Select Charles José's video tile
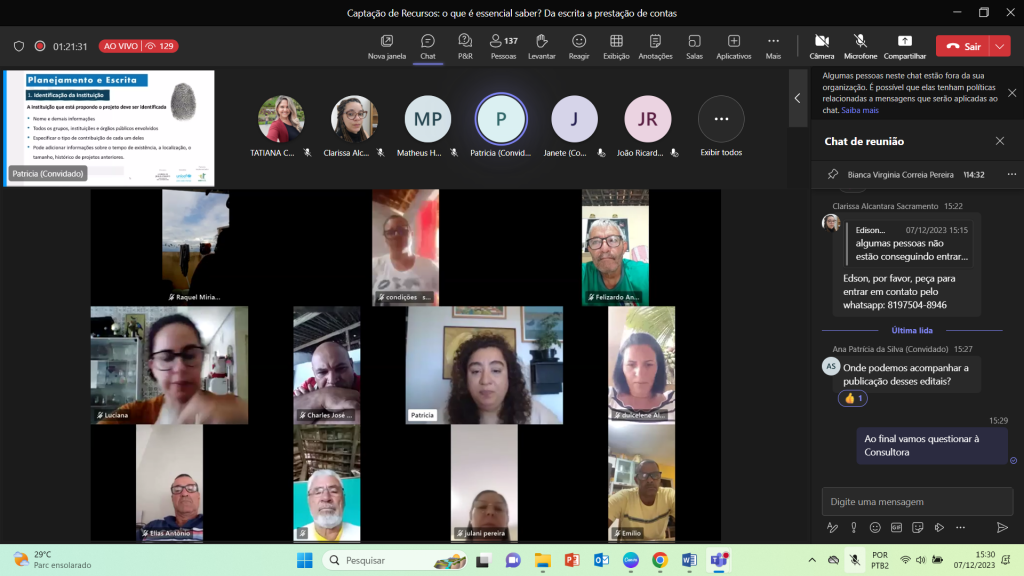 (327, 365)
